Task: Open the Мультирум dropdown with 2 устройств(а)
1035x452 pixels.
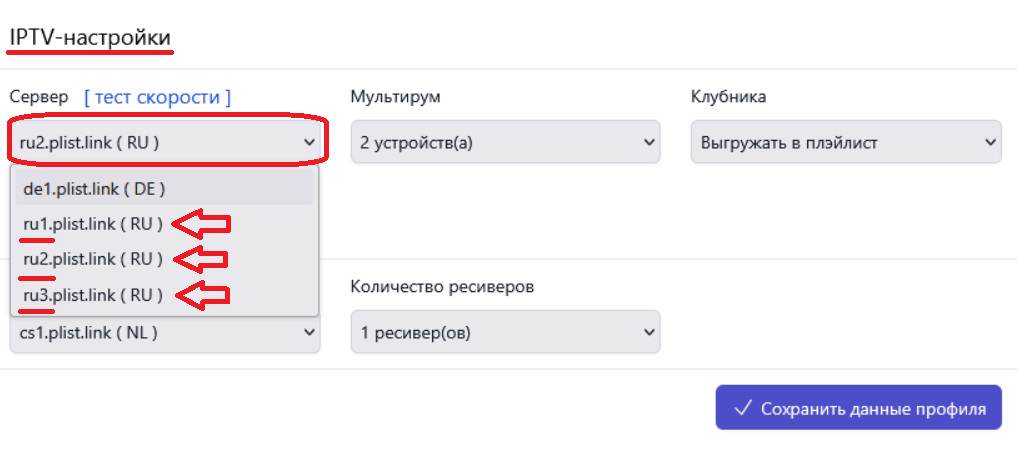Action: [506, 142]
